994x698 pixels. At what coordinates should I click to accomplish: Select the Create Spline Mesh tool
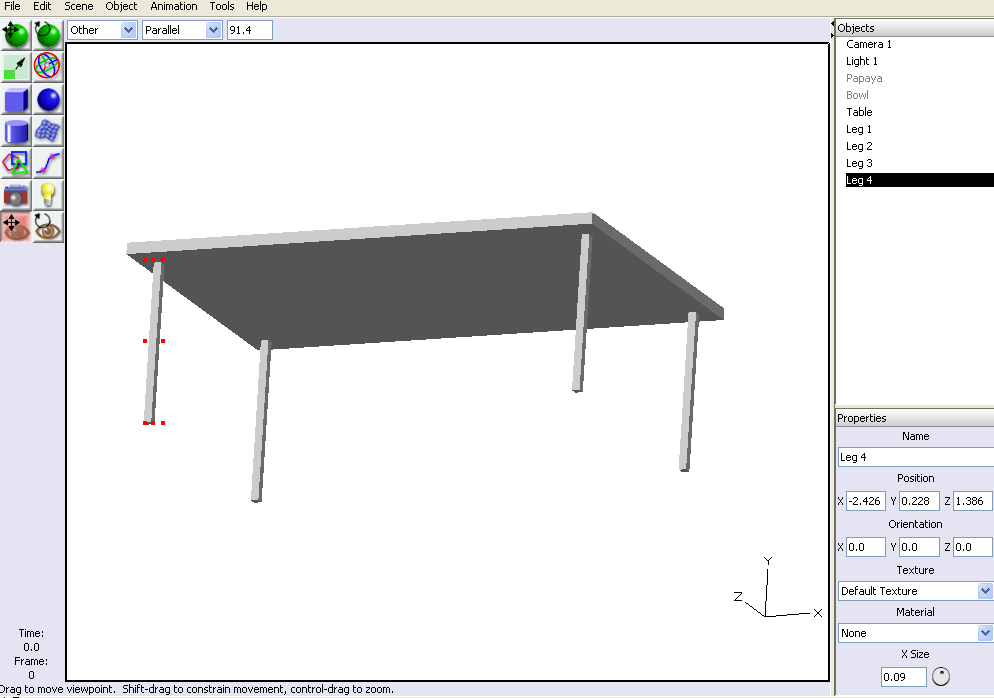click(48, 131)
